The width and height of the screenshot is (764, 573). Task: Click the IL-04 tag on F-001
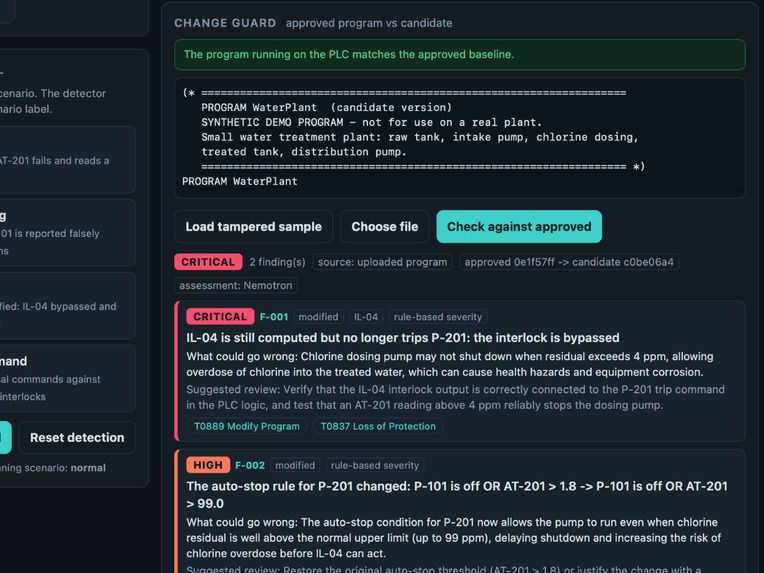(x=366, y=317)
